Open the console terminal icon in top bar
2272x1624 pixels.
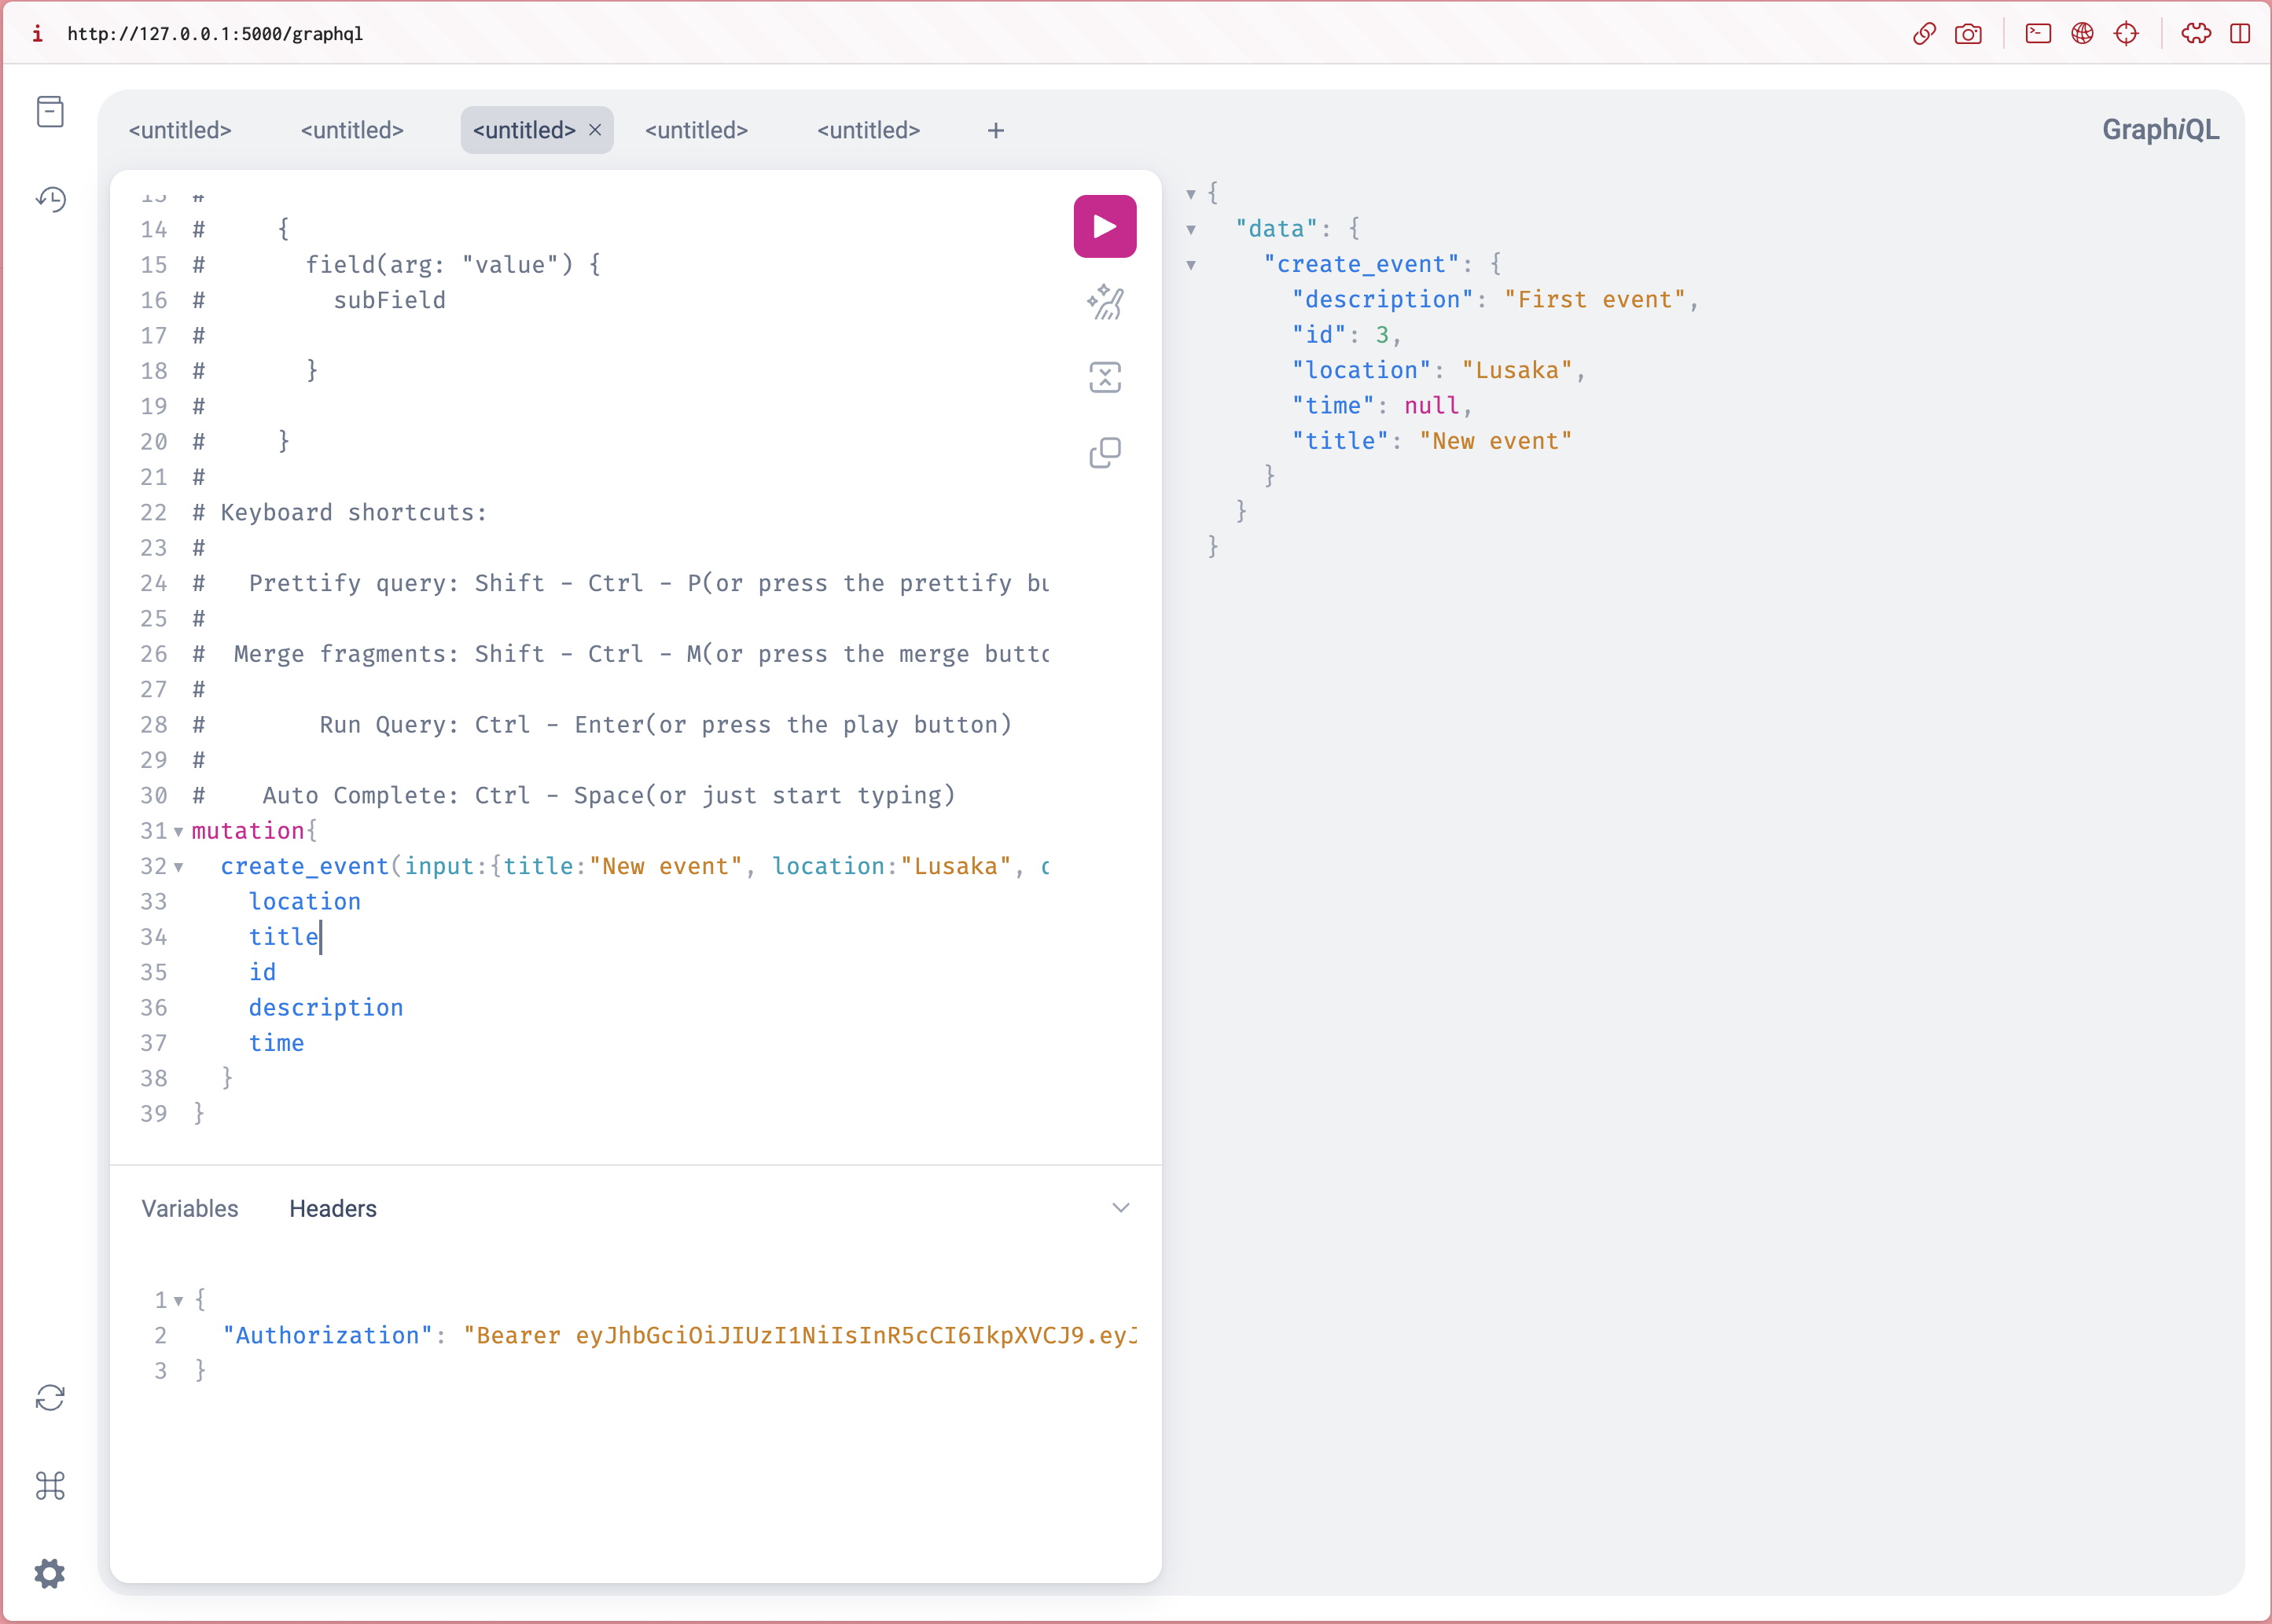2038,34
